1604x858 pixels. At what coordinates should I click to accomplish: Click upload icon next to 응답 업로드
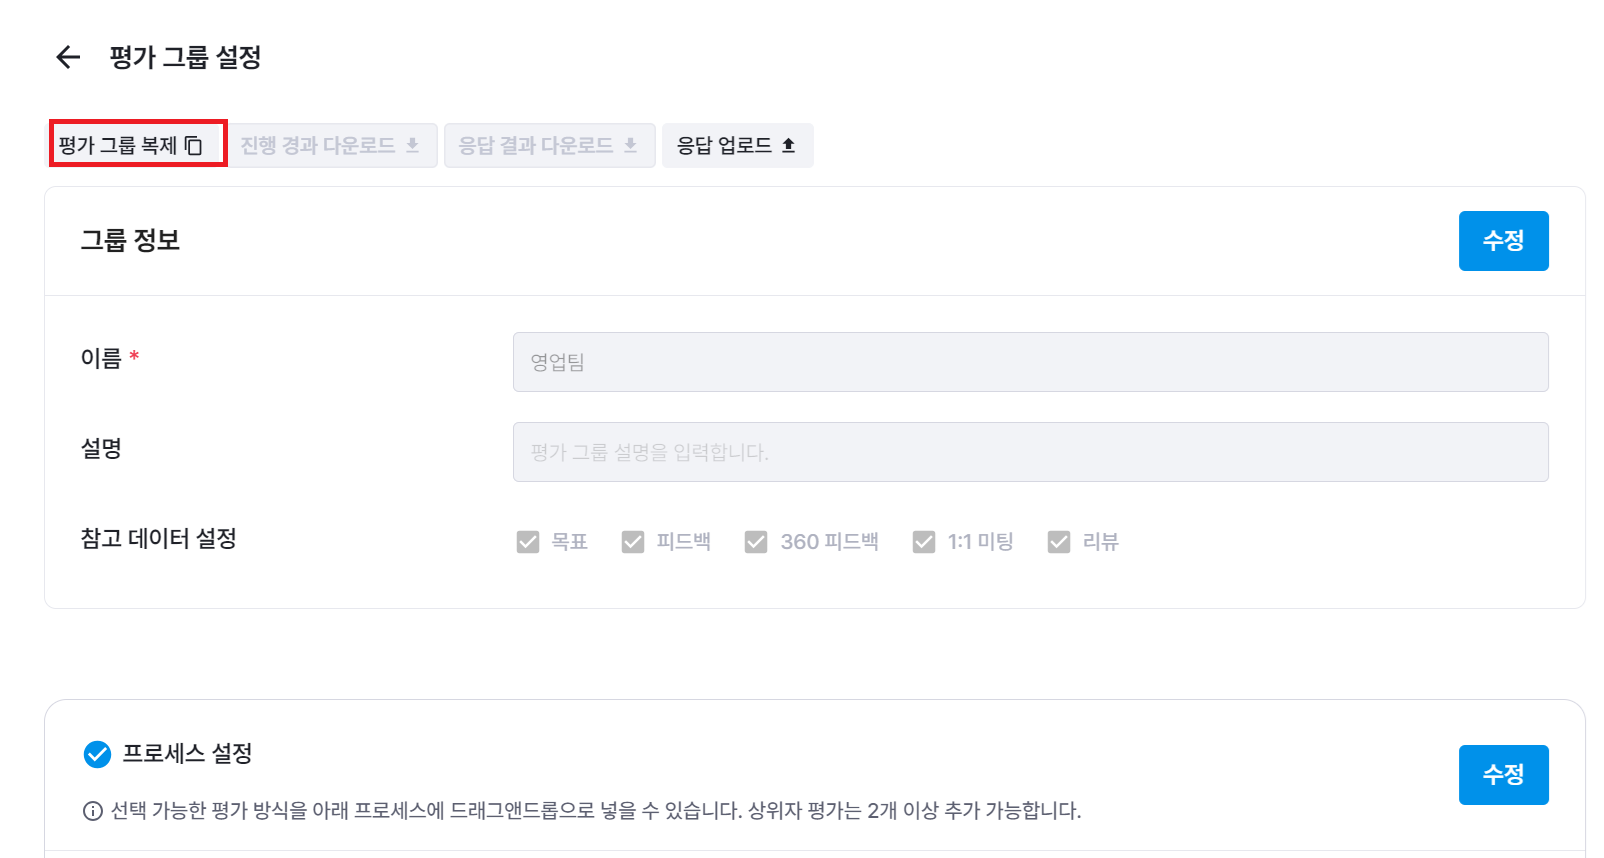tap(788, 146)
